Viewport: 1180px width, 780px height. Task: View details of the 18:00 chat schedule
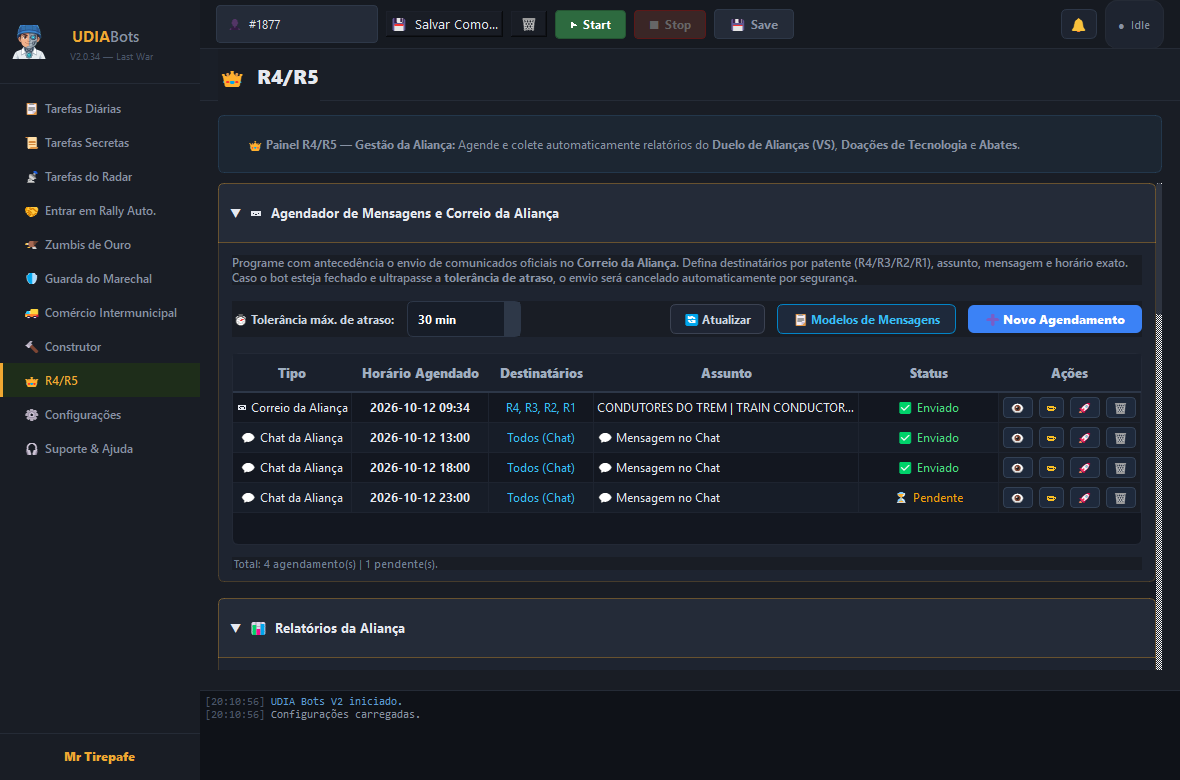1017,468
